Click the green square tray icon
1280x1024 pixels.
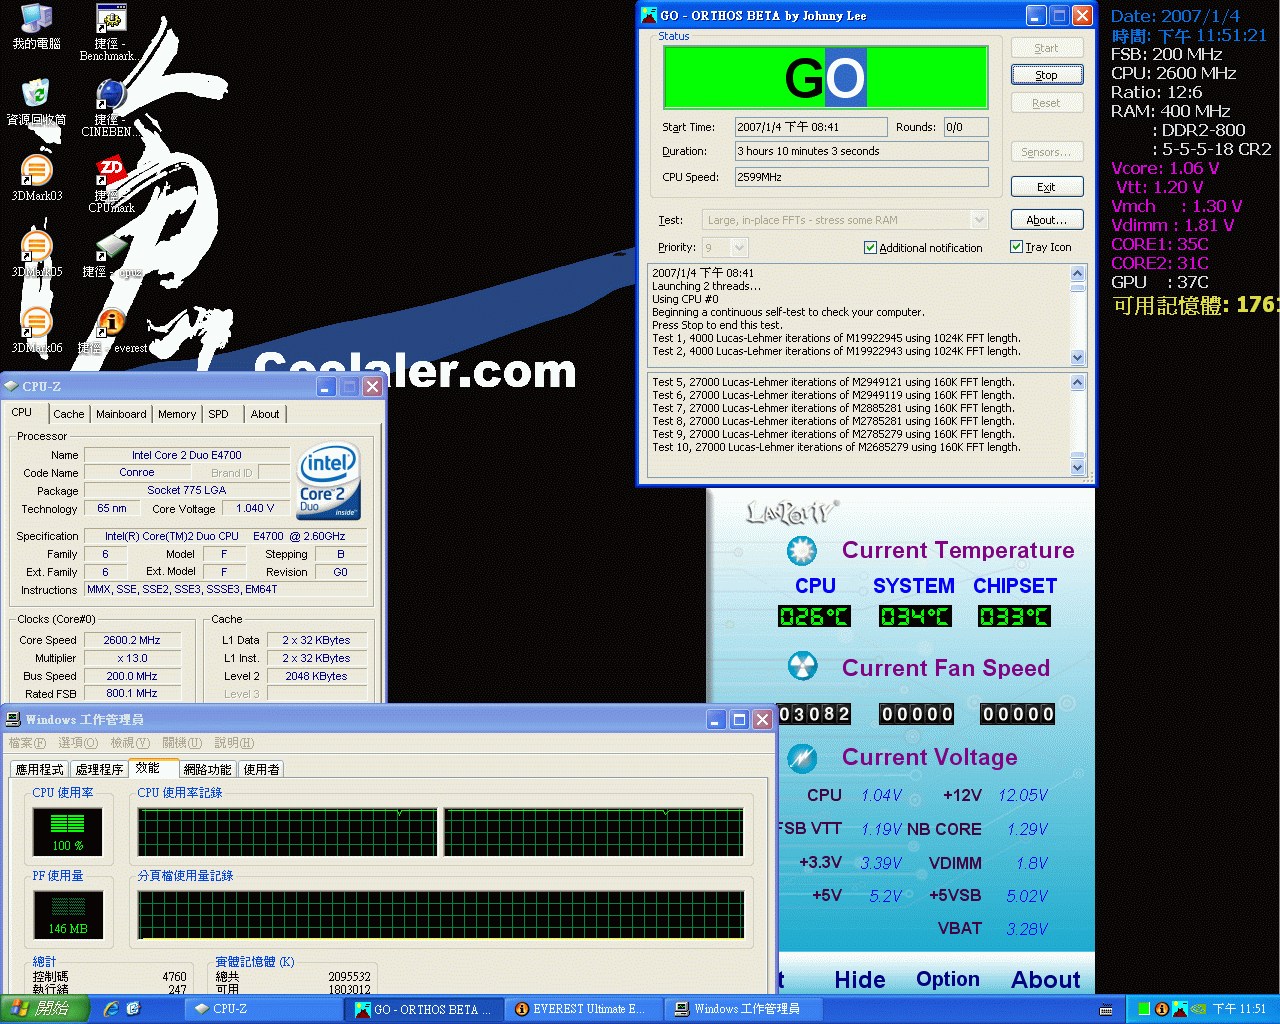pyautogui.click(x=1144, y=1009)
